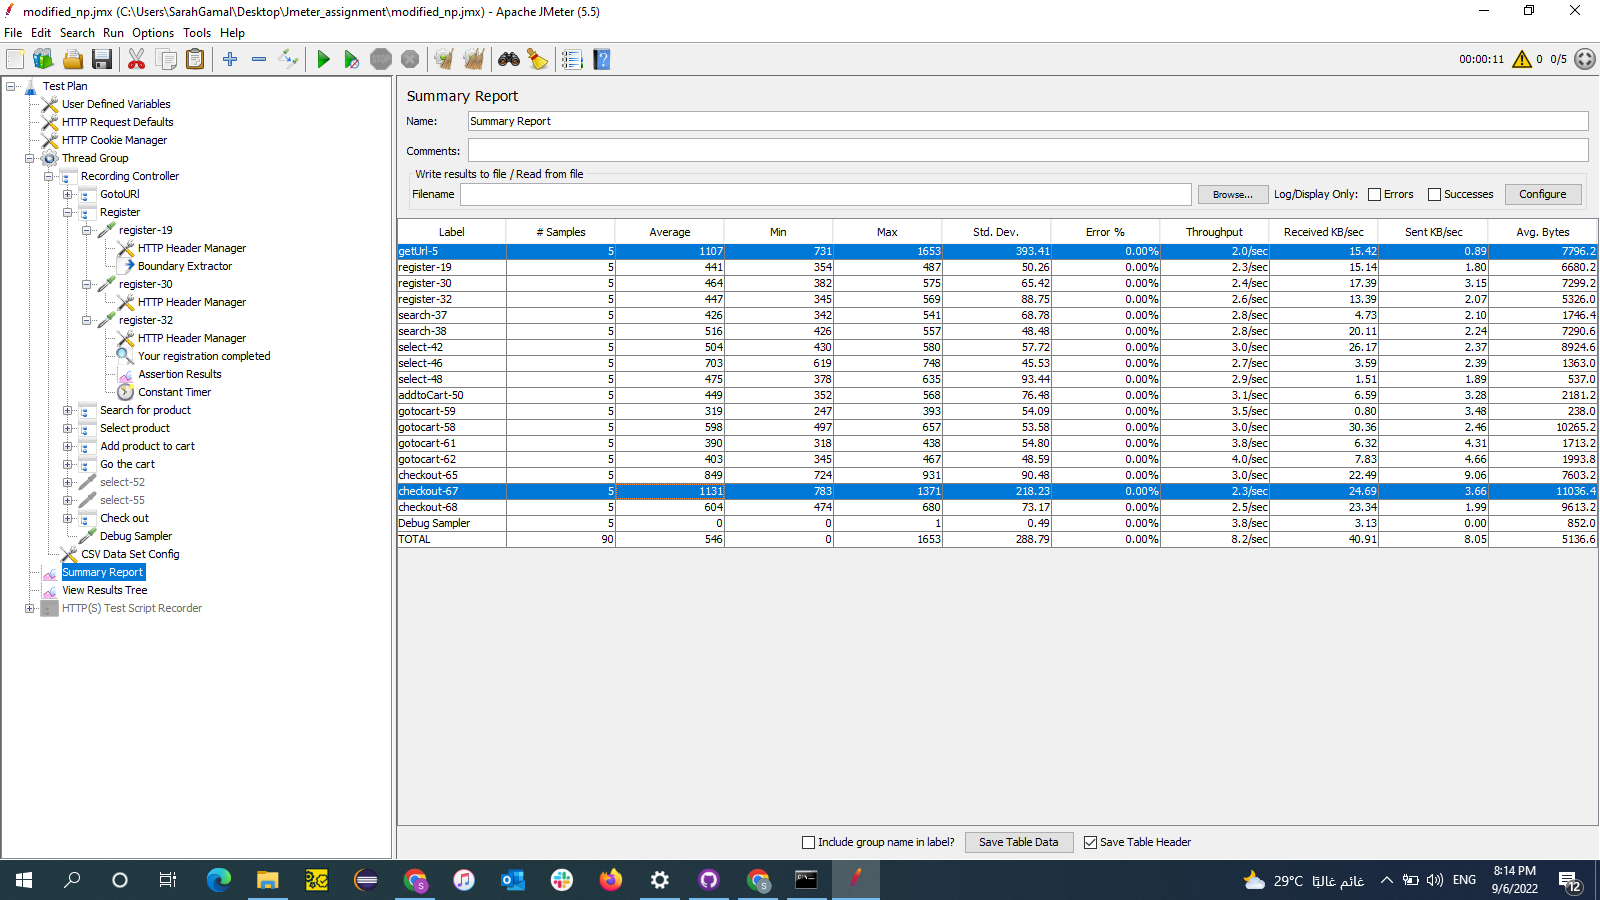Image resolution: width=1600 pixels, height=900 pixels.
Task: Click the Cut scissors icon
Action: click(x=137, y=59)
